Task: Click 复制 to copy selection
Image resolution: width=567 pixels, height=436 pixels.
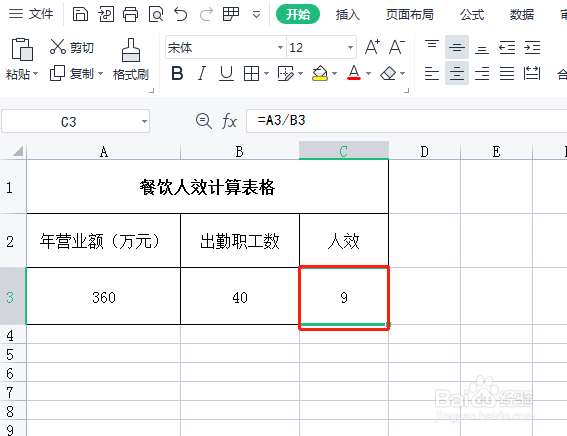Action: click(72, 73)
